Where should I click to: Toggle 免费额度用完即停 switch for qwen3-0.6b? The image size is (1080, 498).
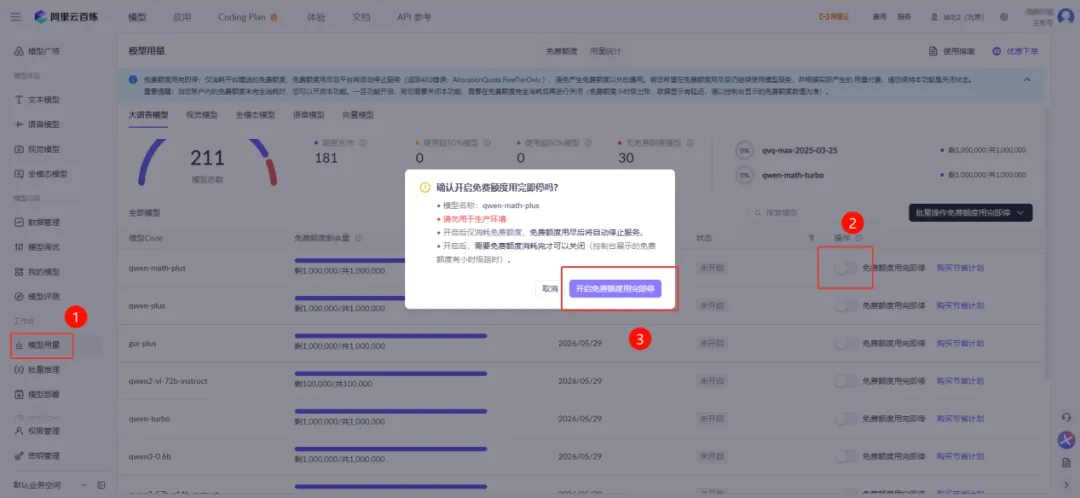coord(847,456)
